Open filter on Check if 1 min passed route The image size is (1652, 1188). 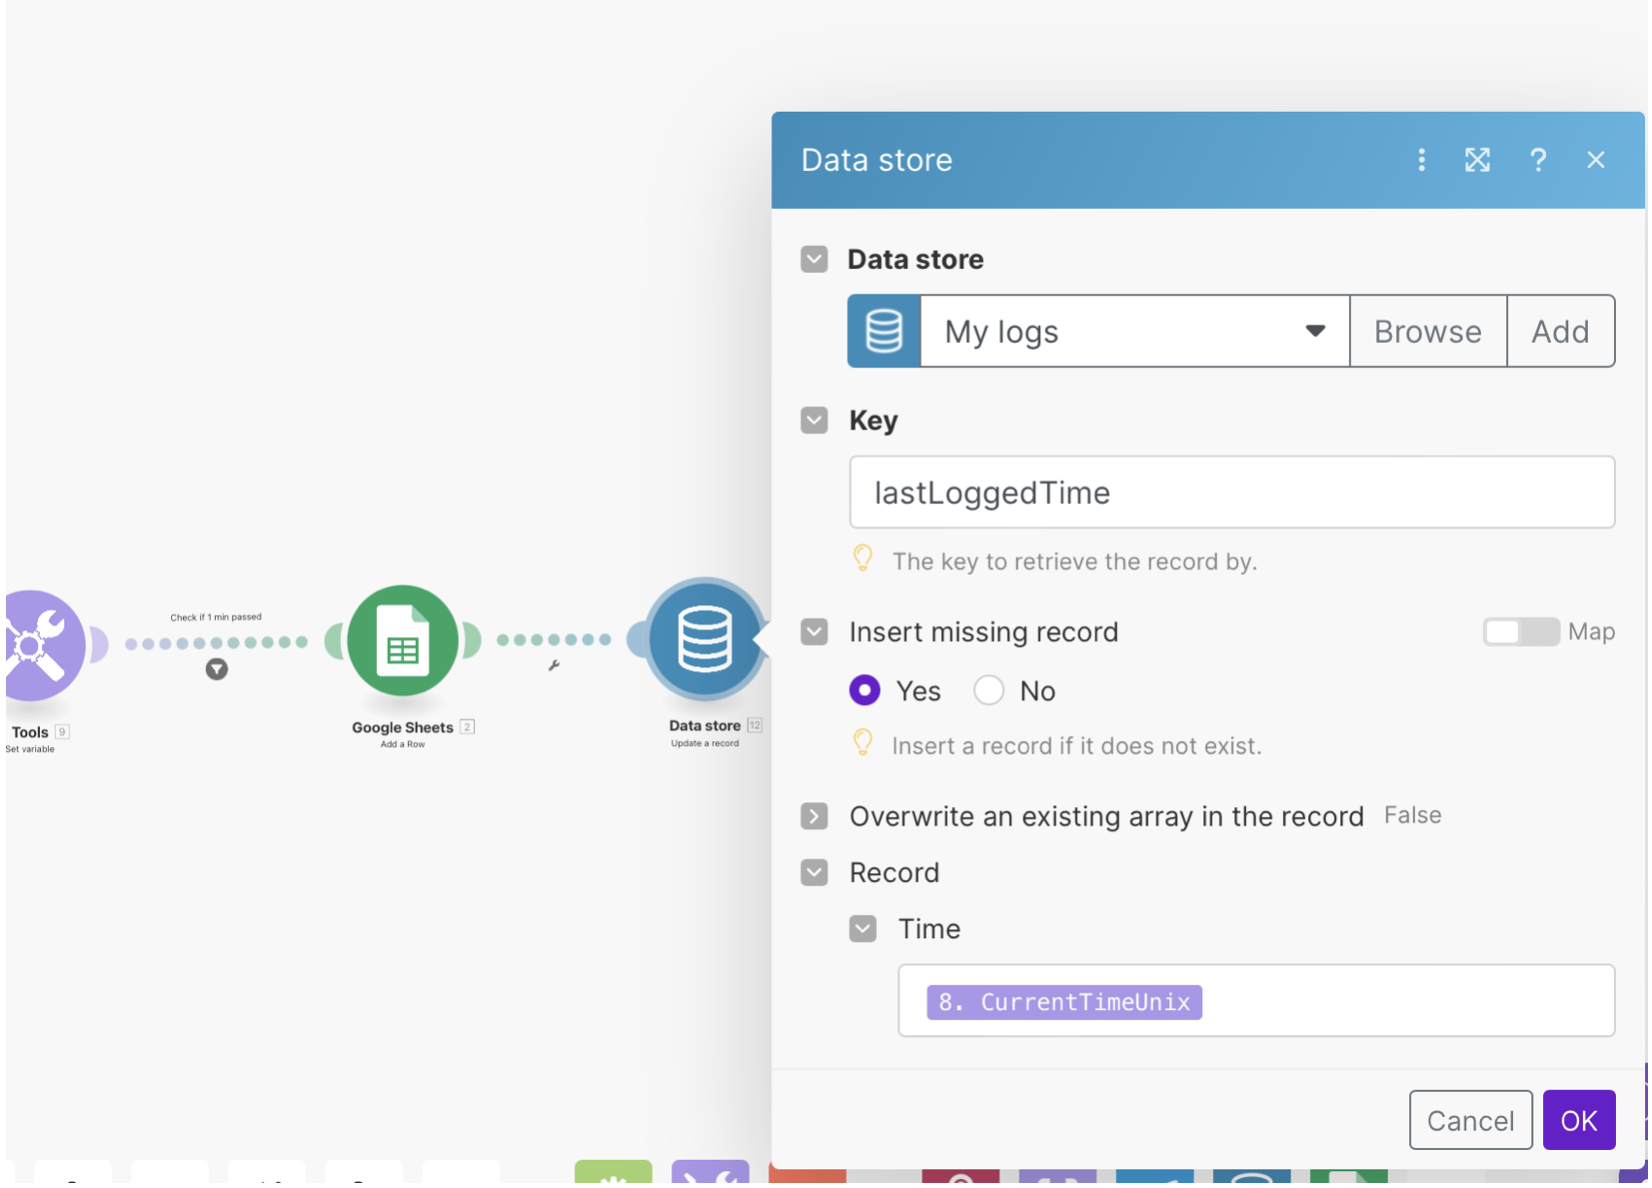217,669
